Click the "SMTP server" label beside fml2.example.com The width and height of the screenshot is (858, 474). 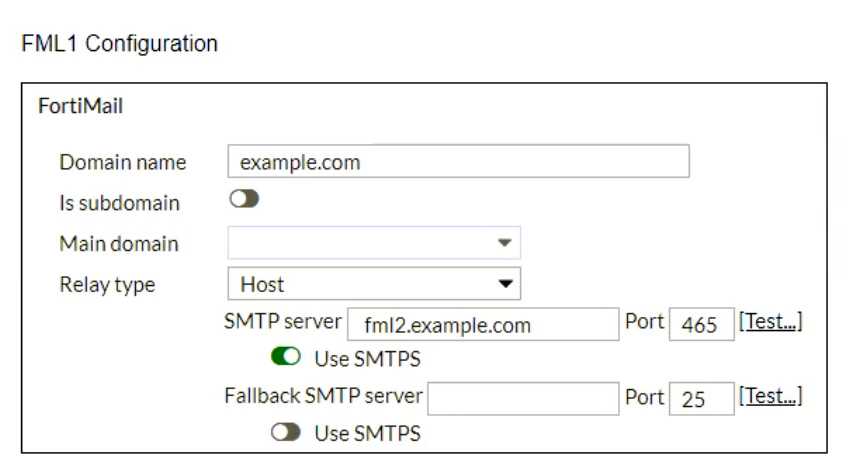[x=283, y=322]
